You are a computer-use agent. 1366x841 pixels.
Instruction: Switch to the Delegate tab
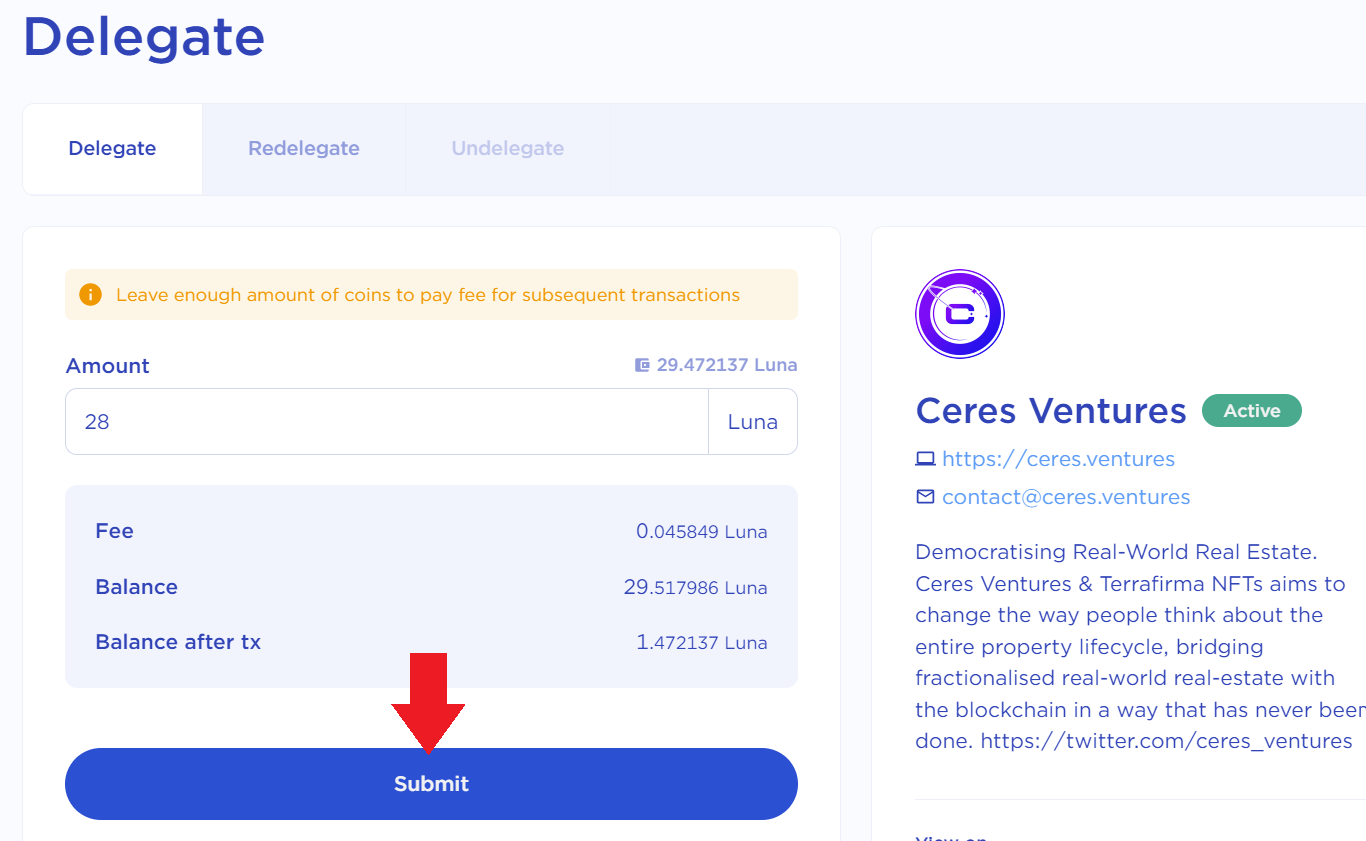coord(112,149)
